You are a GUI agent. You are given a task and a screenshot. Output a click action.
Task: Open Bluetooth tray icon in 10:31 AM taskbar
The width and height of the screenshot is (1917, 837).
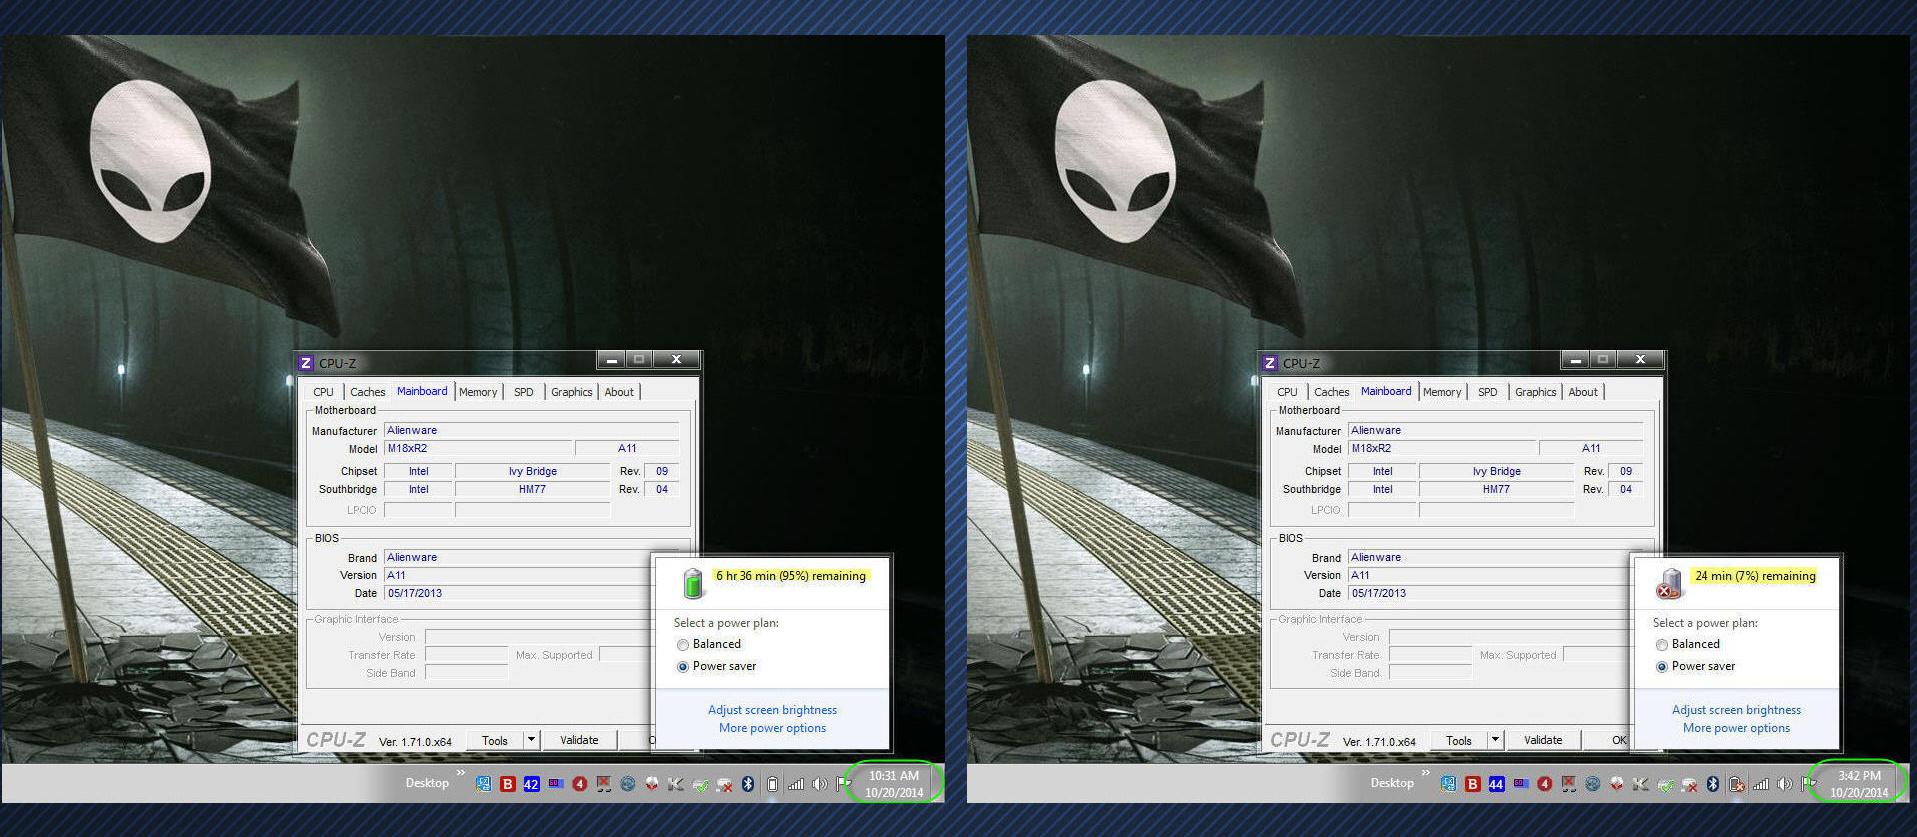tap(747, 784)
